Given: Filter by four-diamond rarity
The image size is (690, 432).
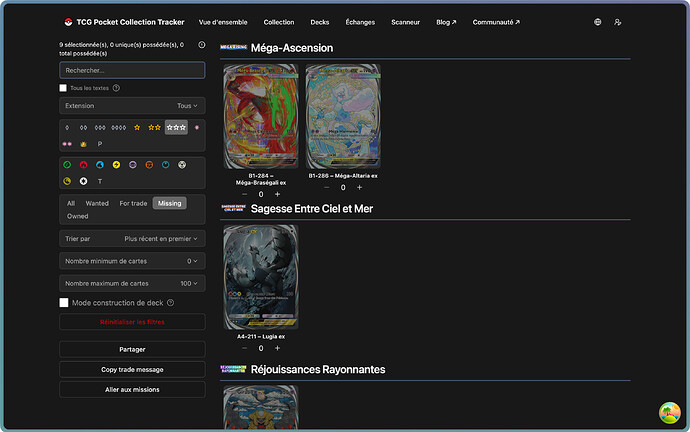Looking at the screenshot, I should [x=118, y=128].
